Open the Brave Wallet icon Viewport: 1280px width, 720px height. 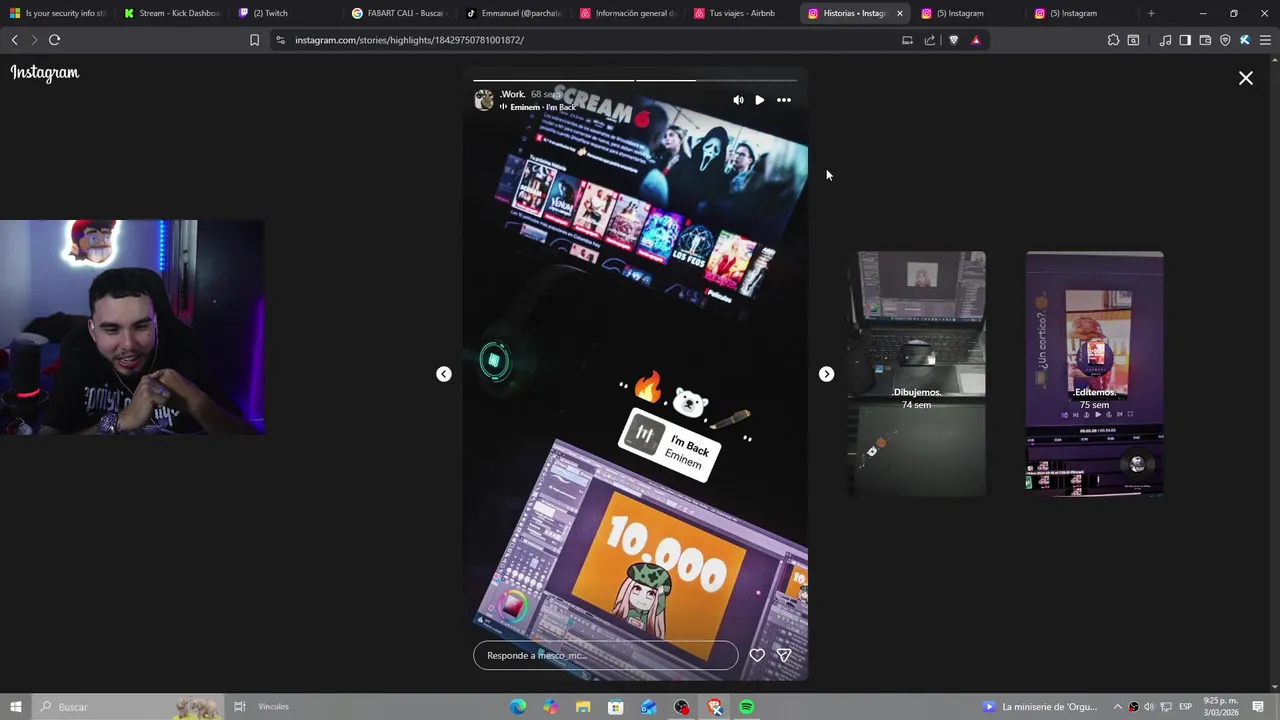[1205, 40]
